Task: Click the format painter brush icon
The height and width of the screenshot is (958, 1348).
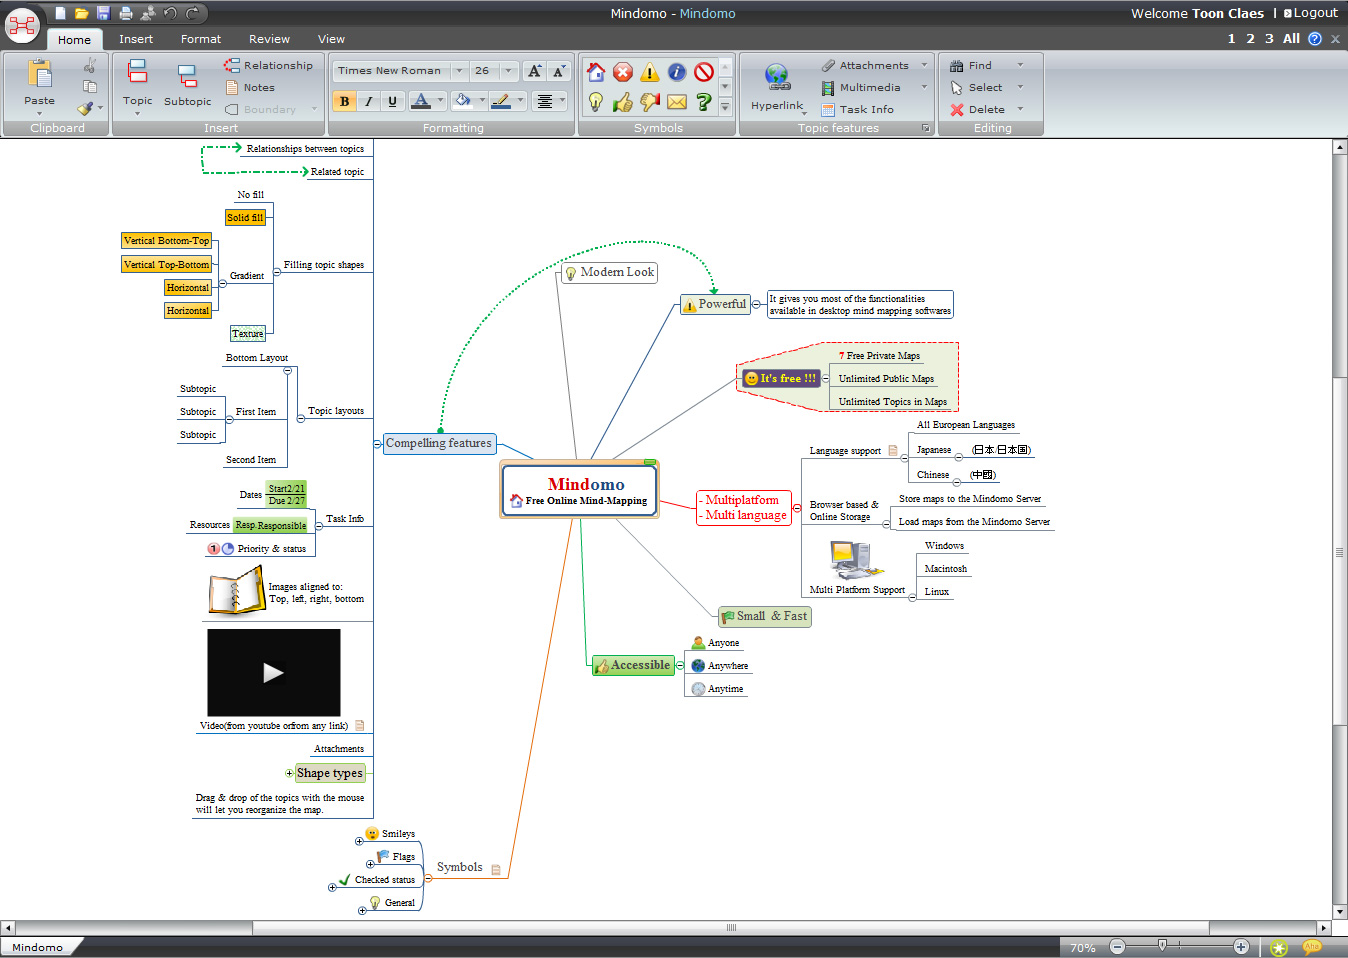Action: pyautogui.click(x=86, y=108)
